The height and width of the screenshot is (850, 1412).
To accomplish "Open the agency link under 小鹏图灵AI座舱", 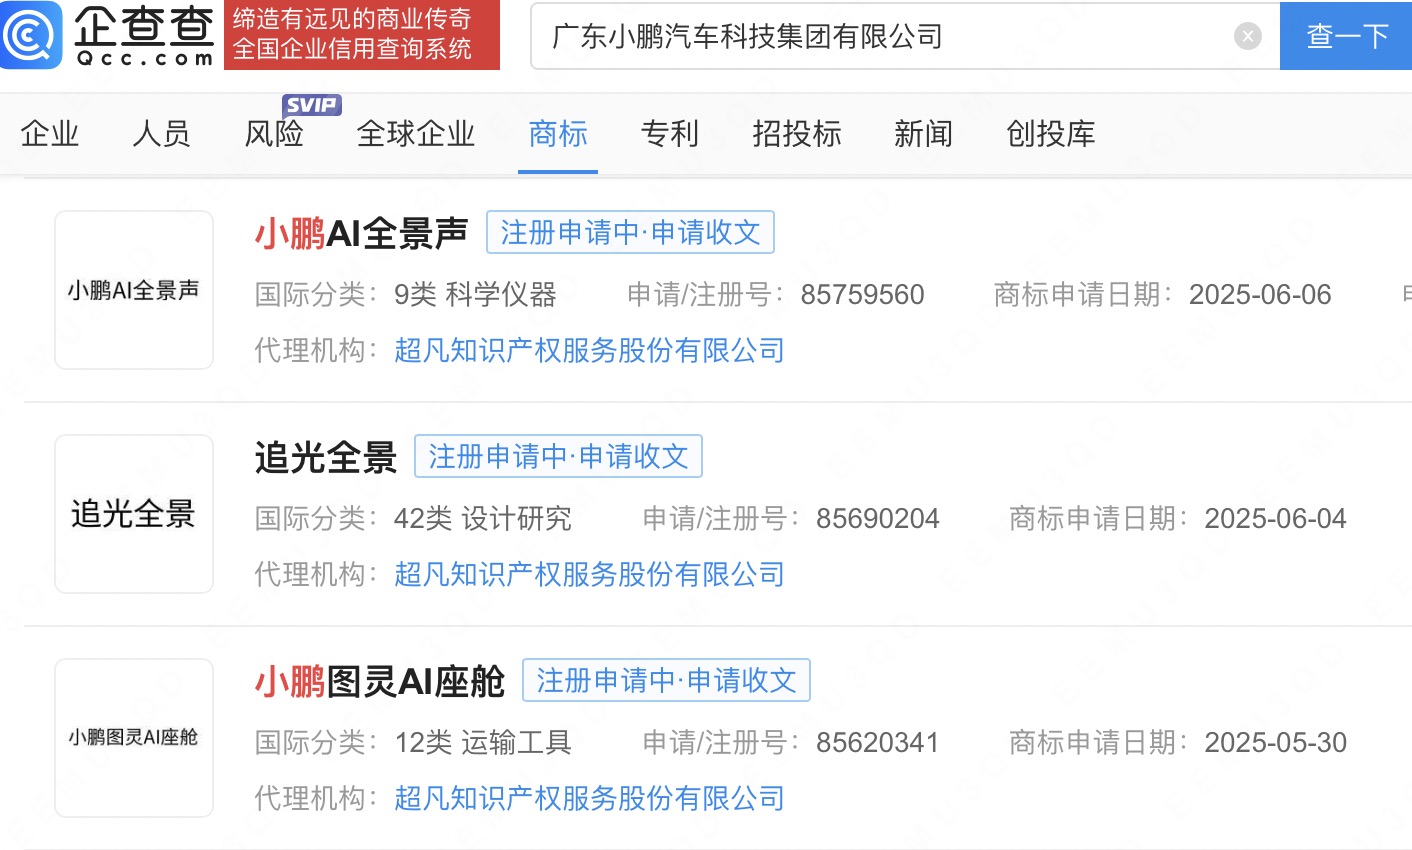I will pyautogui.click(x=589, y=798).
